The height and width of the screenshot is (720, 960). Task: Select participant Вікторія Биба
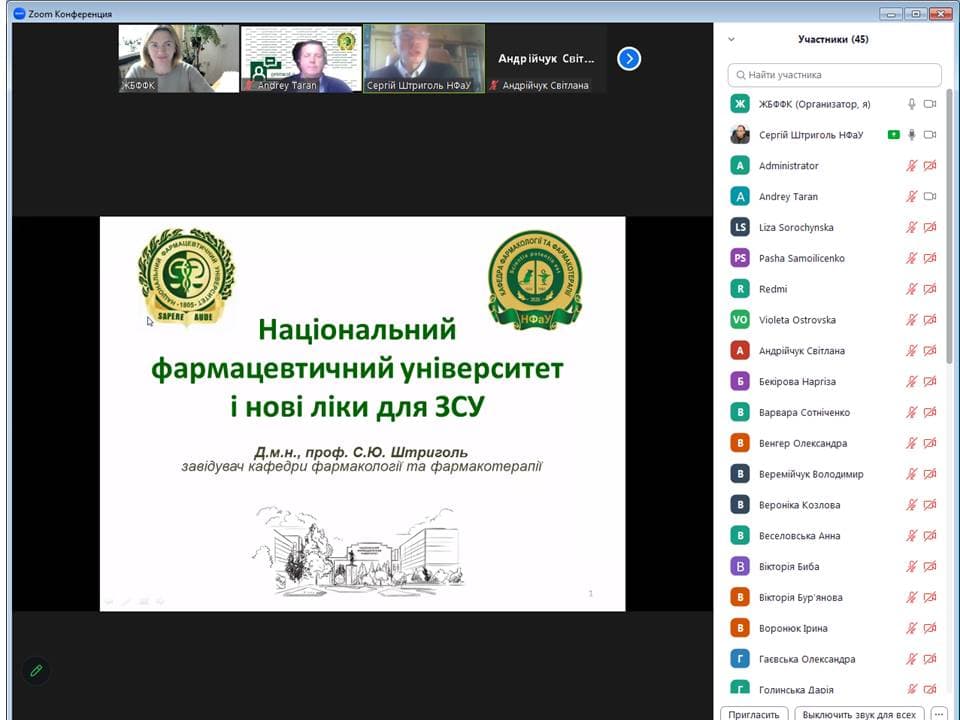pos(834,566)
